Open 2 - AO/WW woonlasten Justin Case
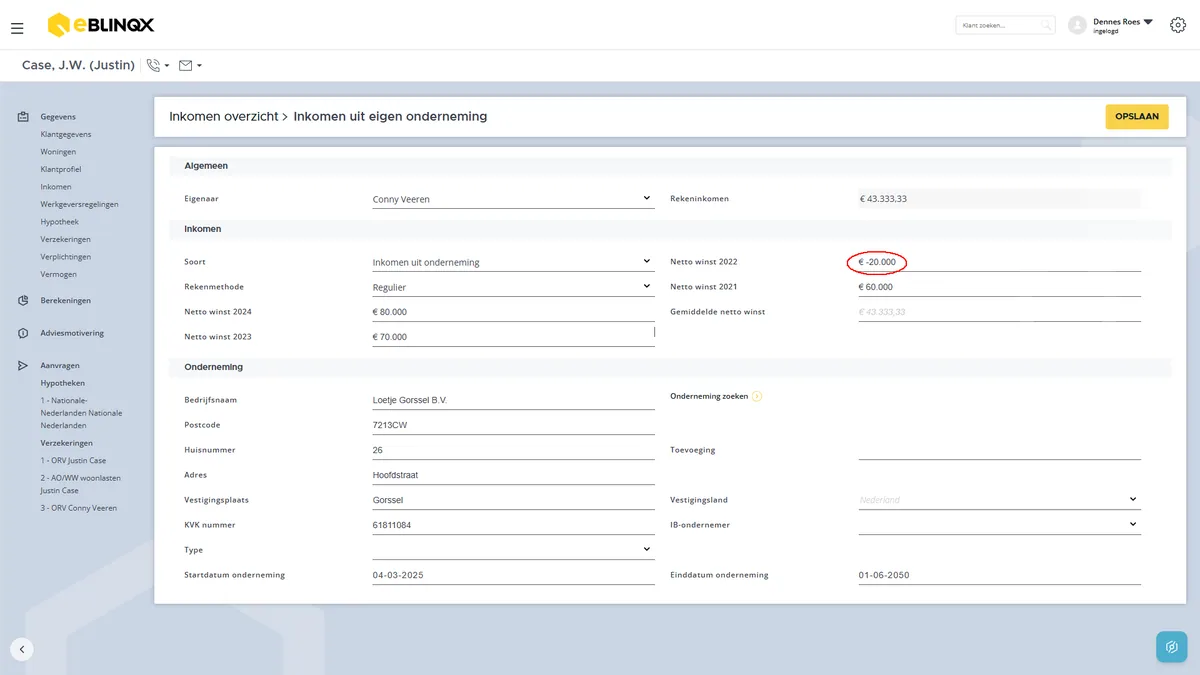 (x=81, y=484)
